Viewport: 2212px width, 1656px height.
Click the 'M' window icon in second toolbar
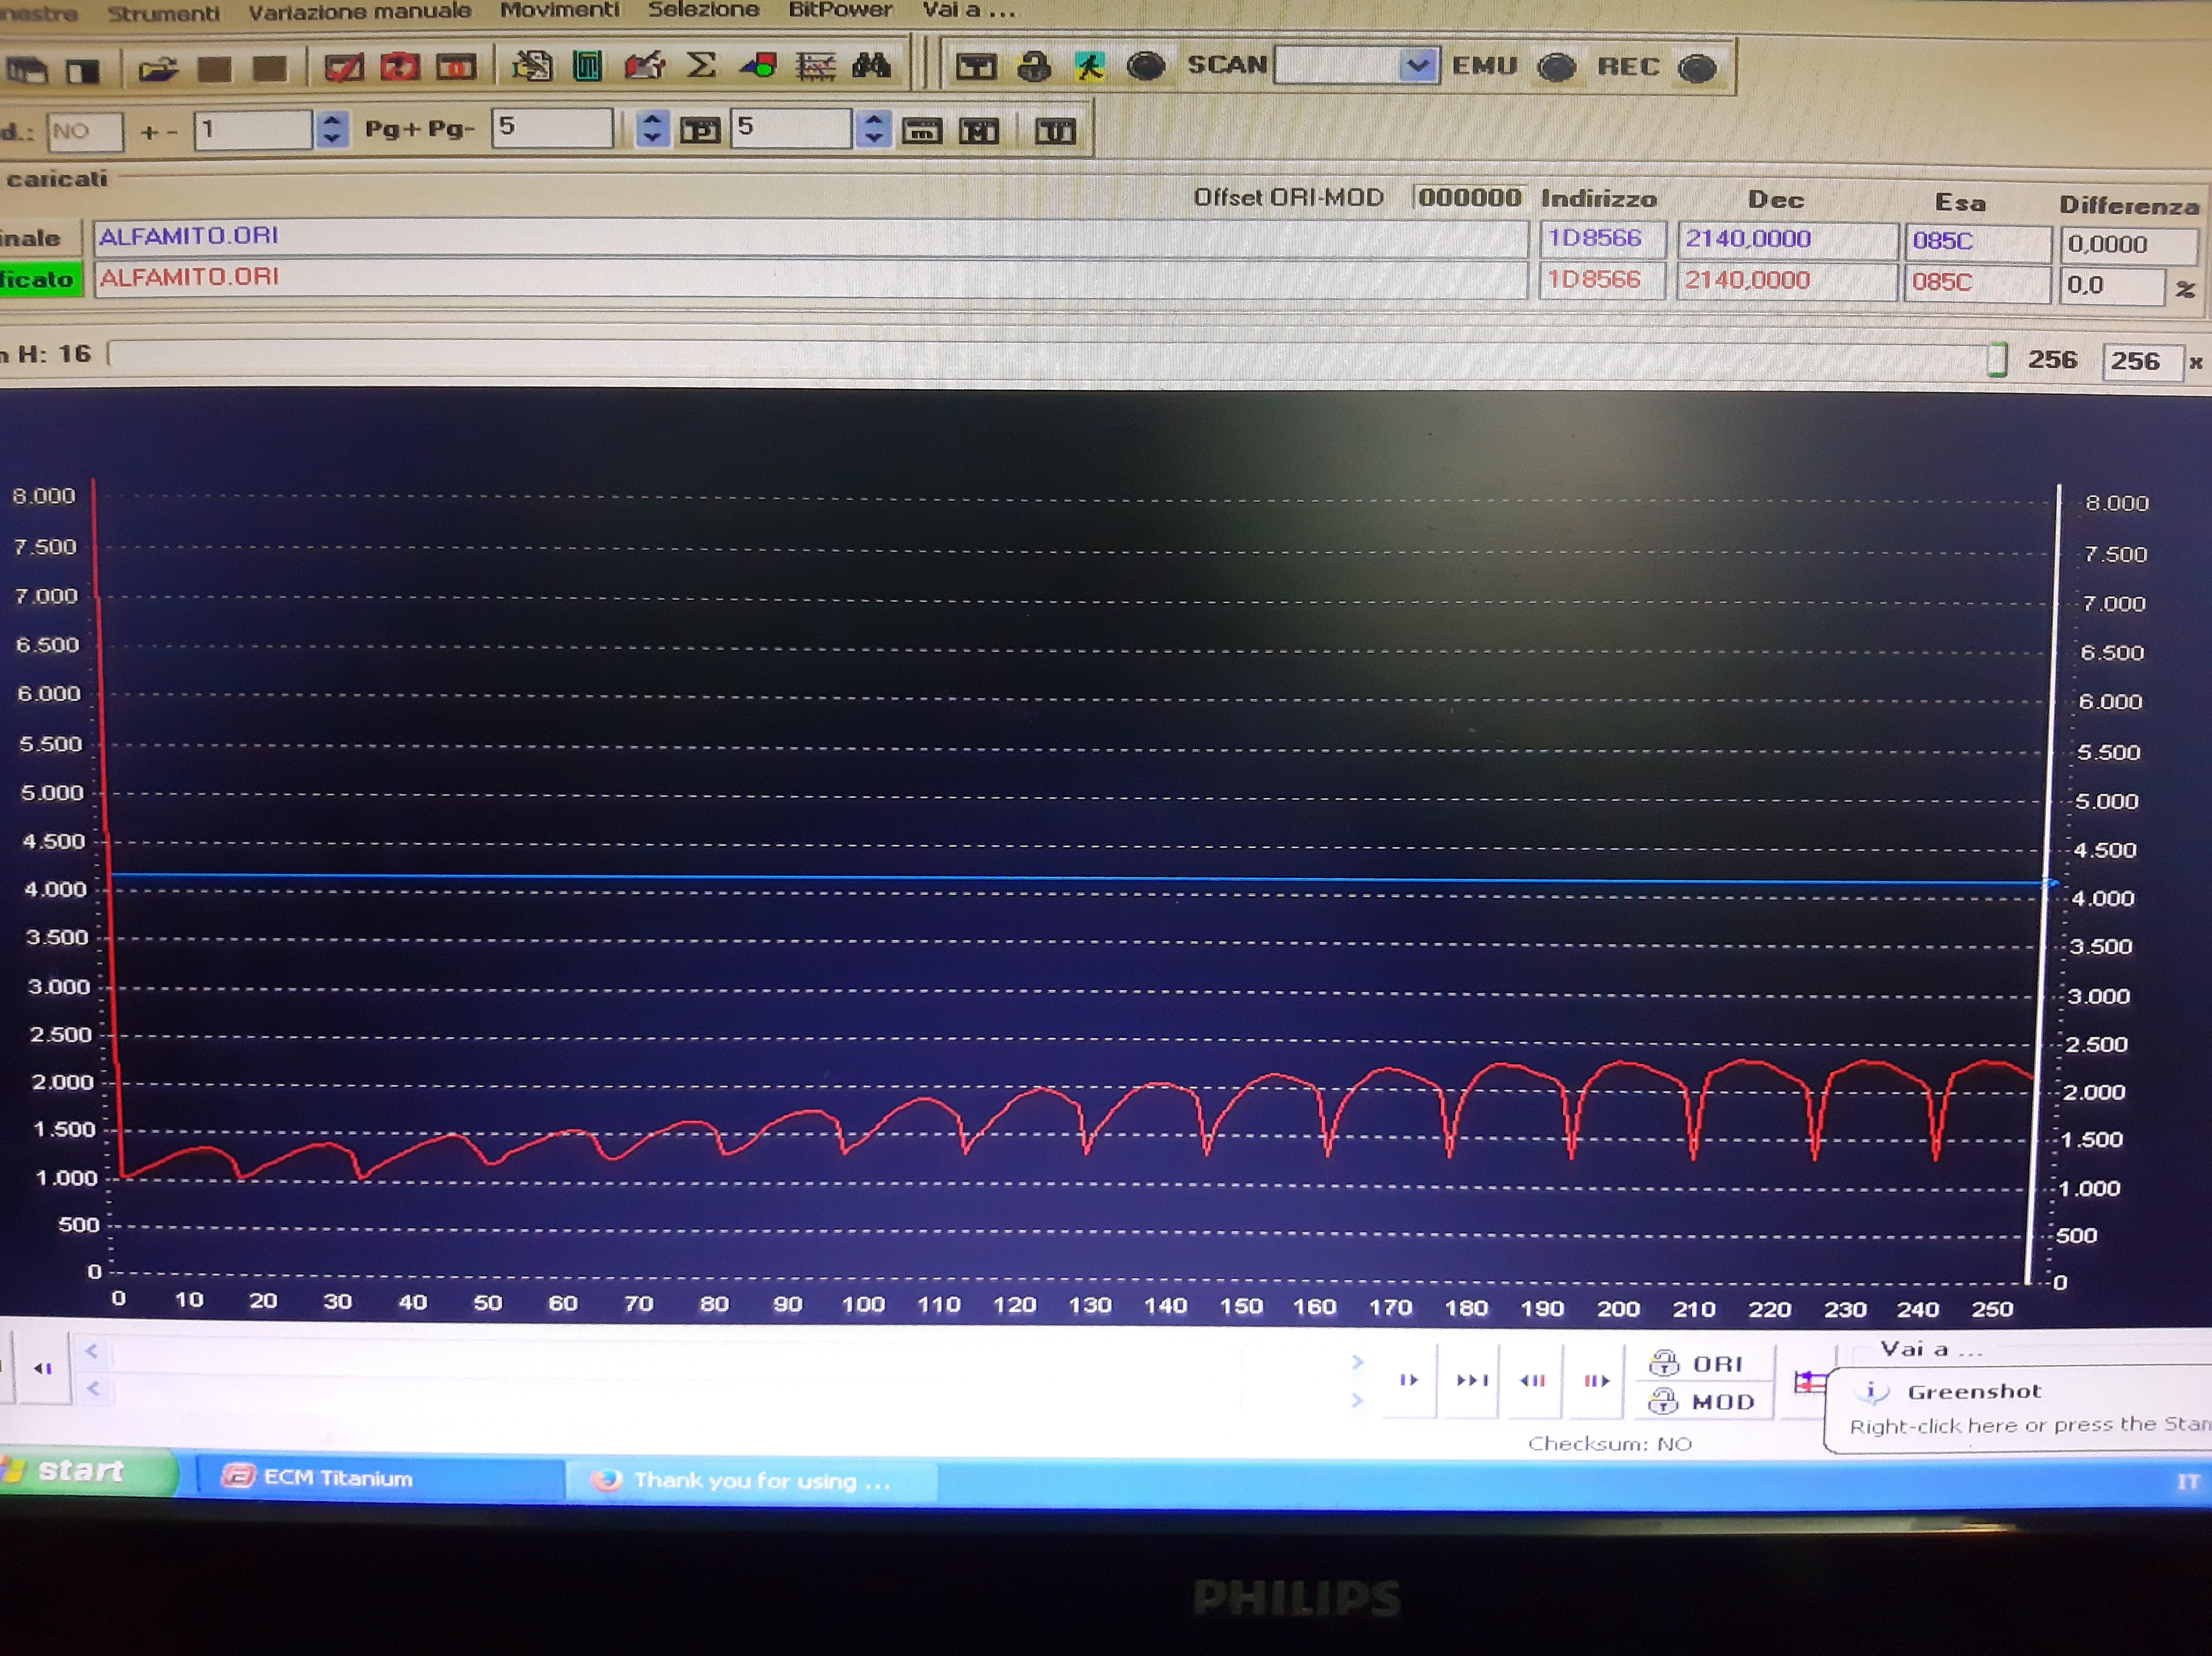978,130
